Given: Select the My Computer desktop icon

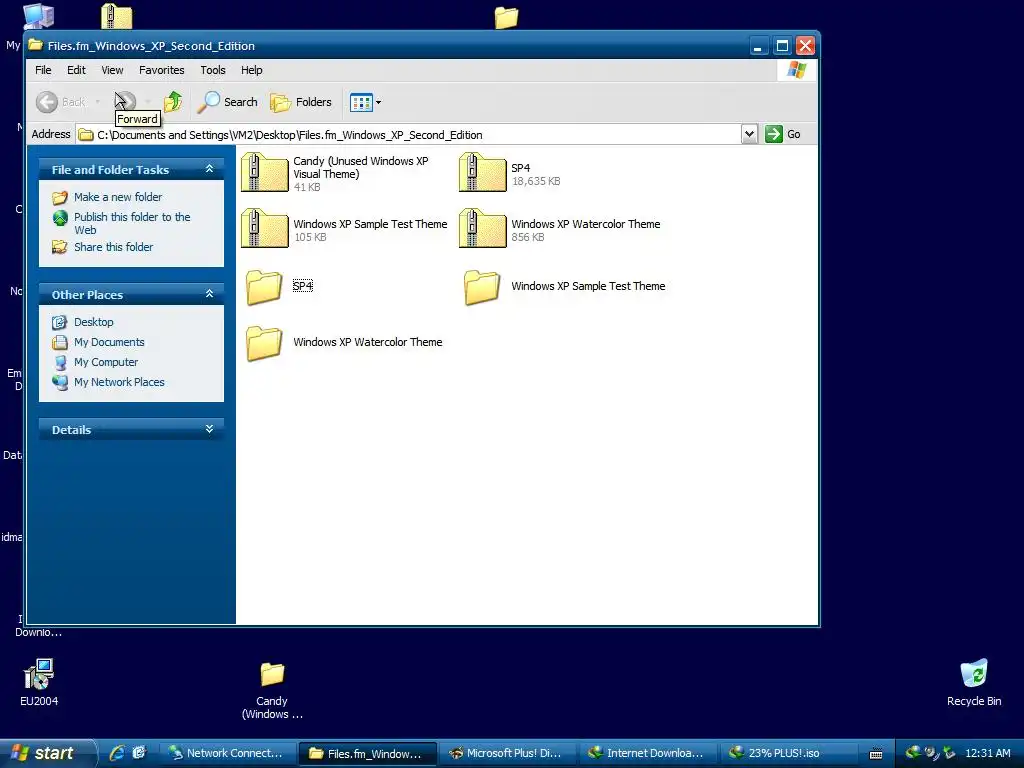Looking at the screenshot, I should click(39, 16).
